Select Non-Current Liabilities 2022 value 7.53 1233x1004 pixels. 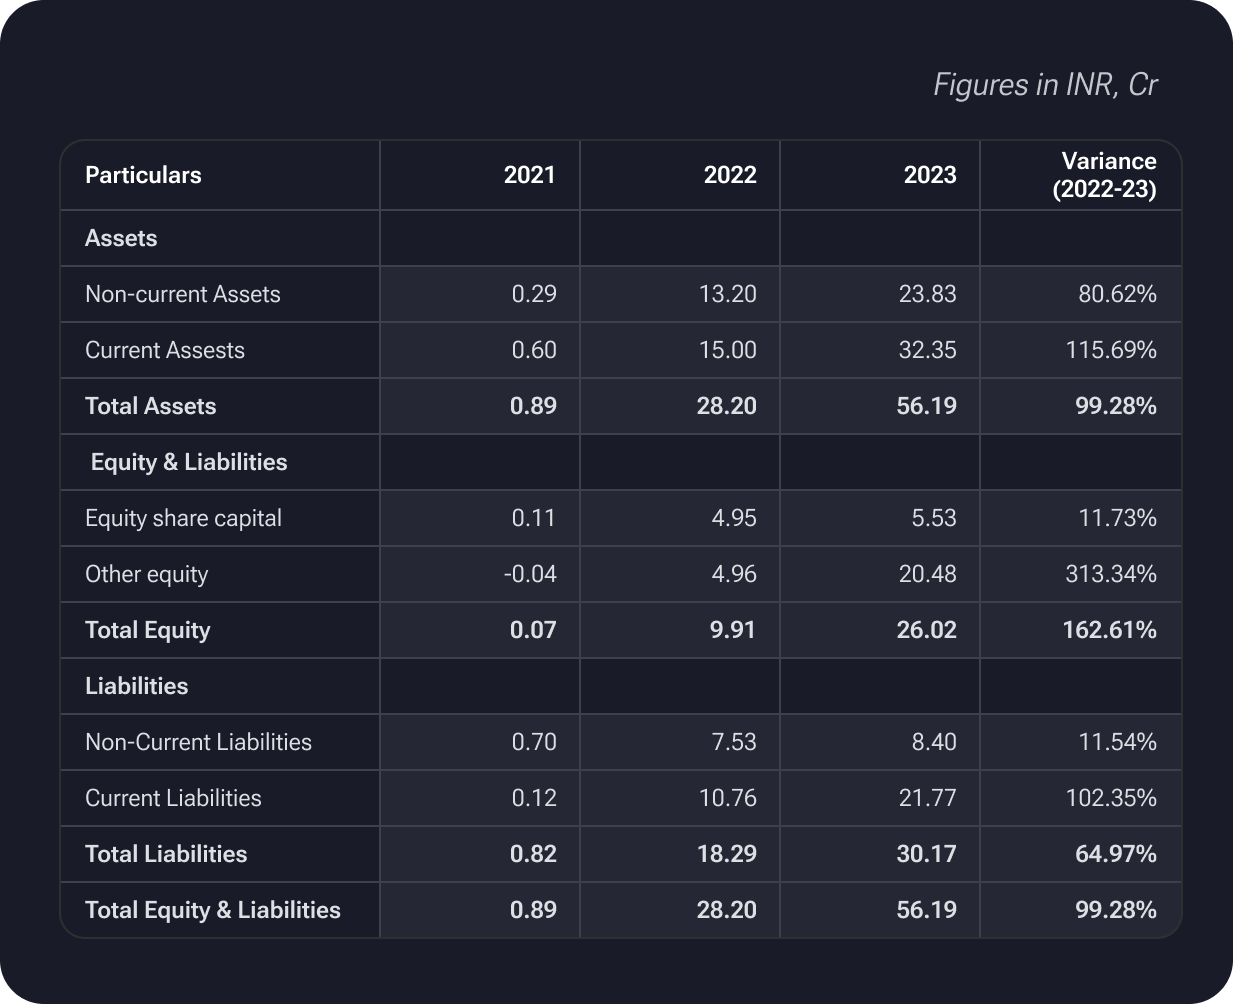pos(733,742)
